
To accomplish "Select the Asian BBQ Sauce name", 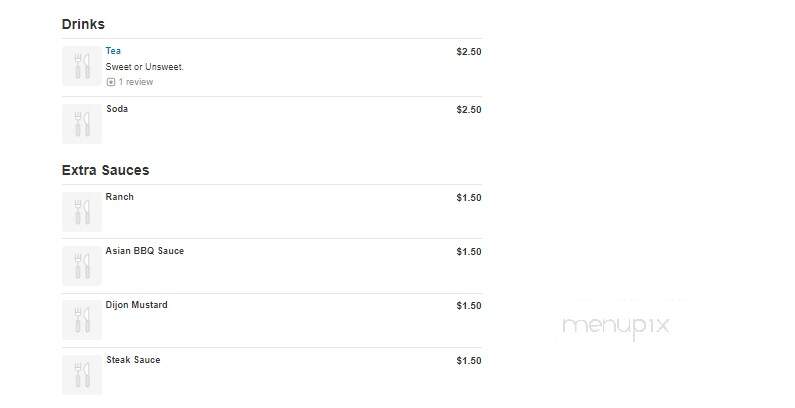I will point(144,251).
